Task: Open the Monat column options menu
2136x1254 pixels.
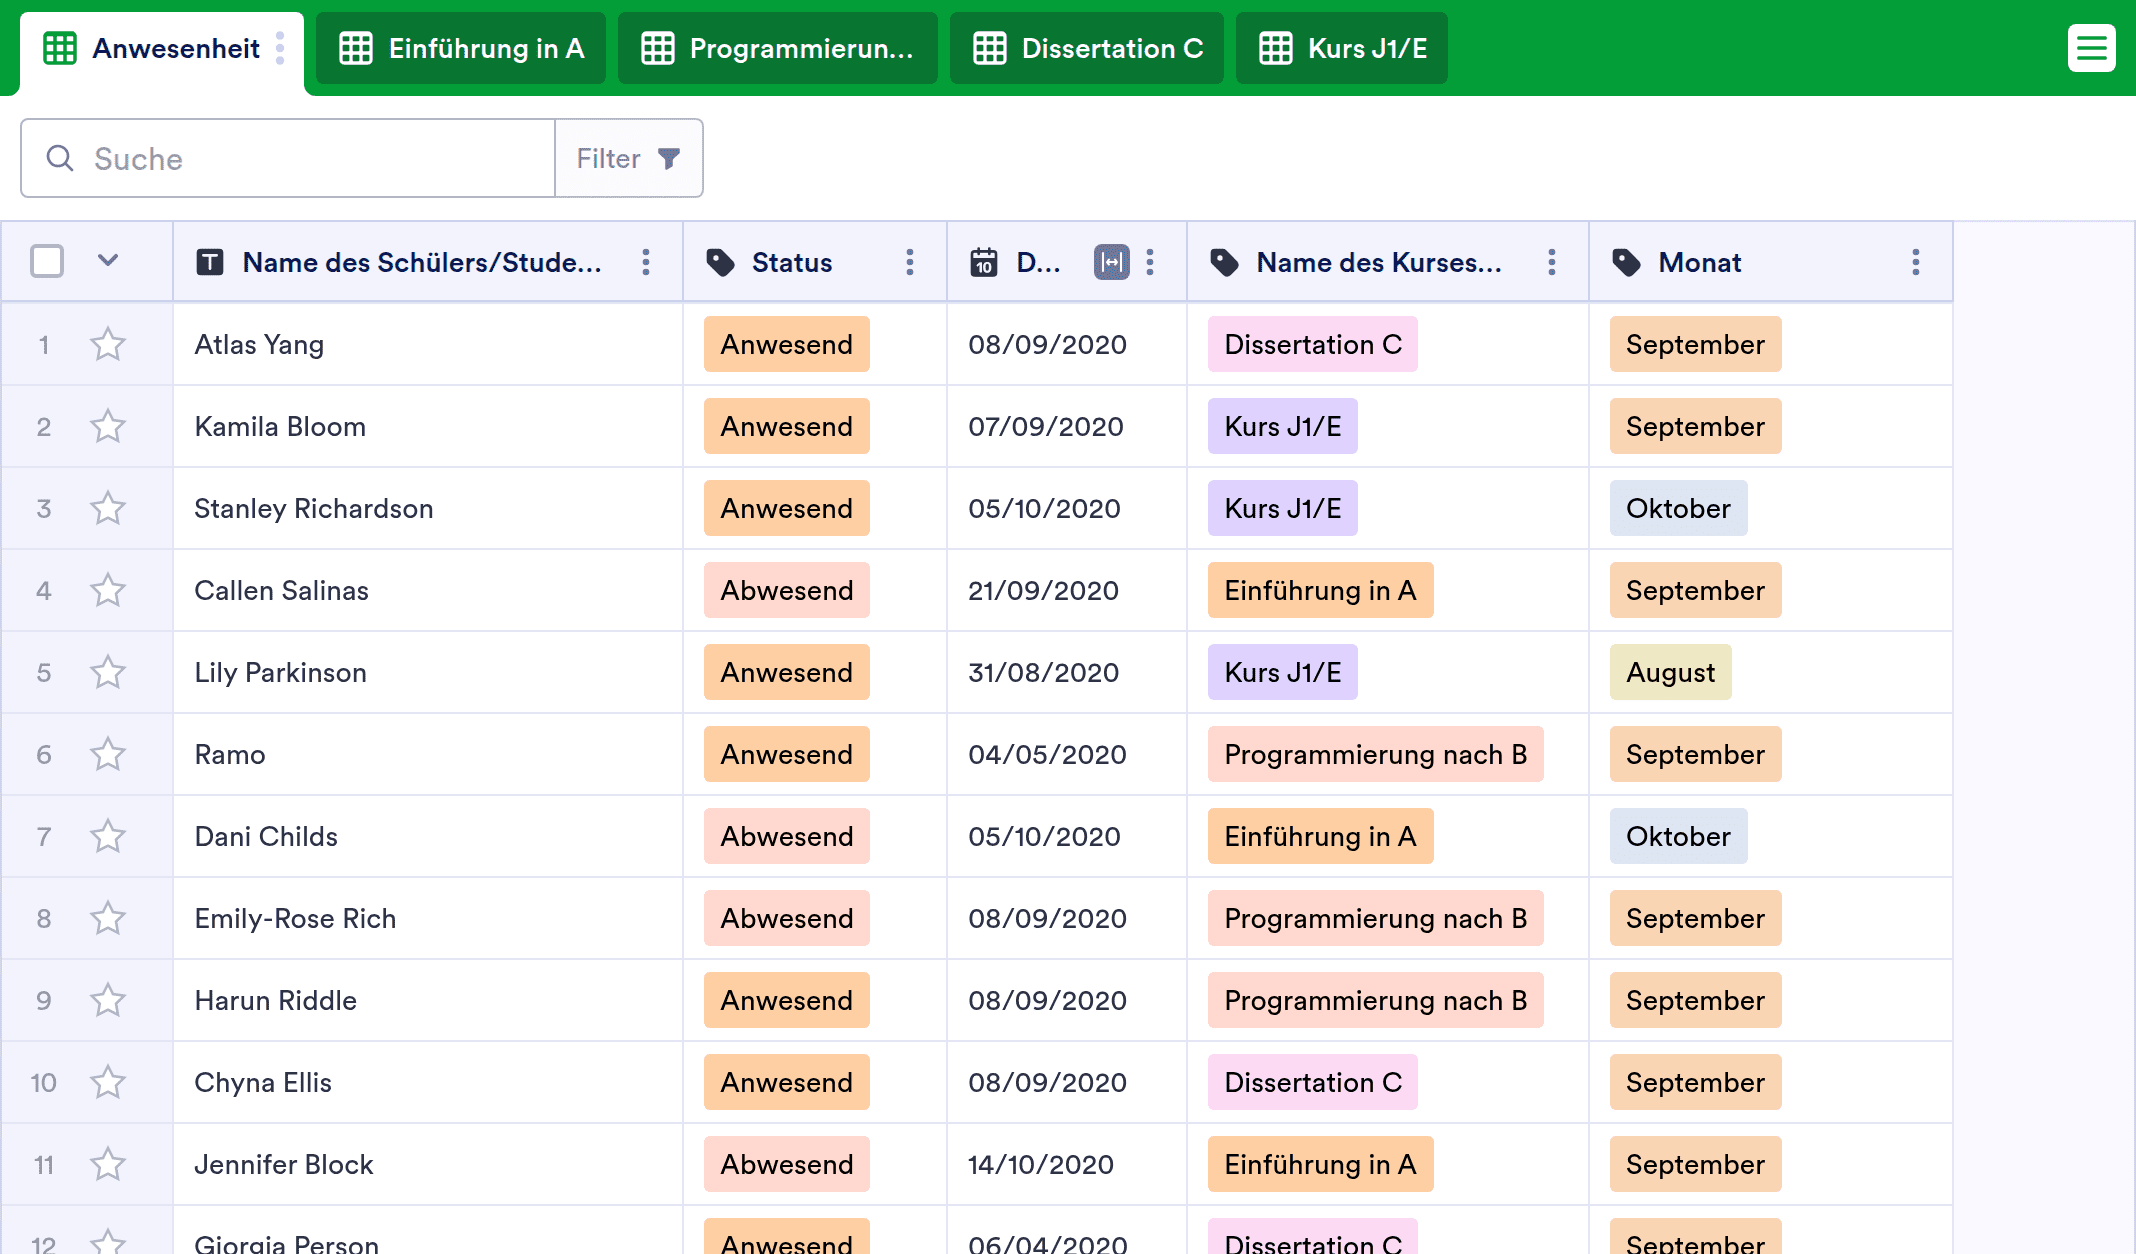Action: [1915, 262]
